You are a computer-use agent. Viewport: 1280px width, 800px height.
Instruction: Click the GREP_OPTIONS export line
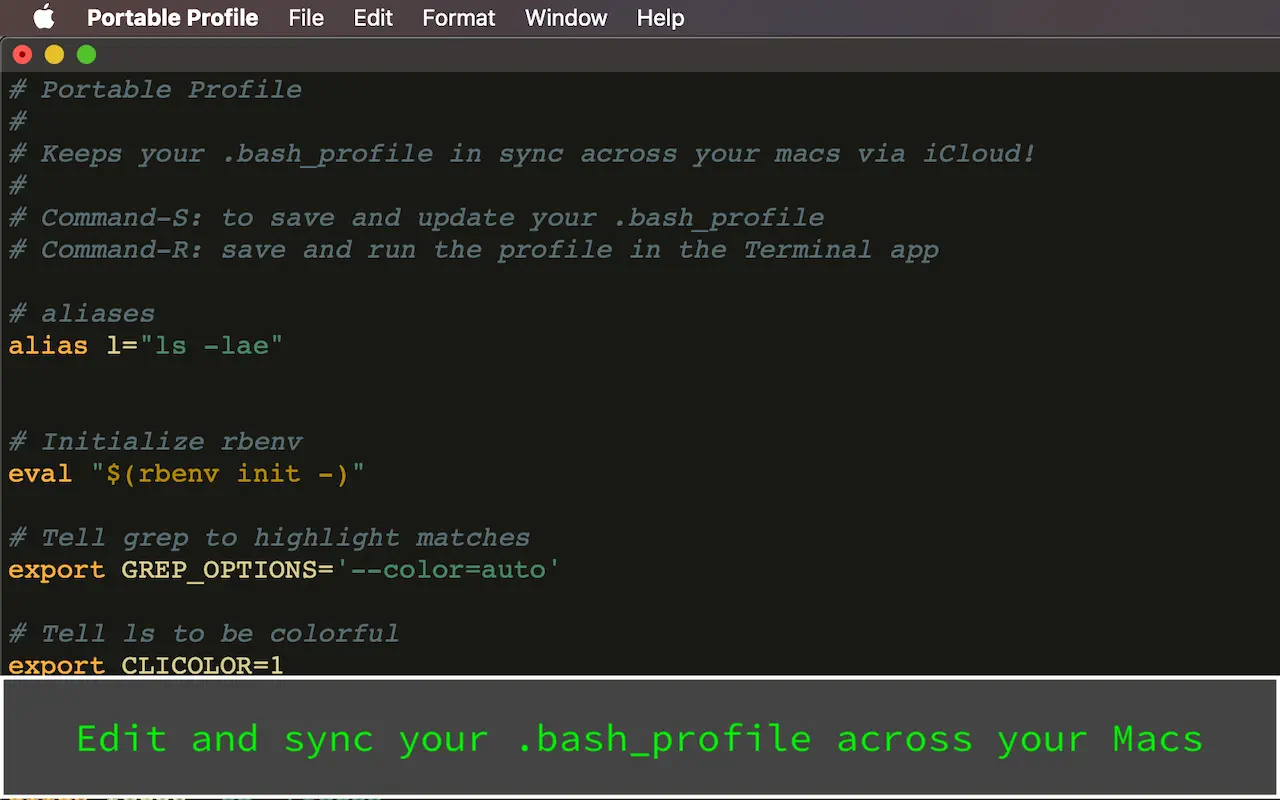tap(282, 569)
